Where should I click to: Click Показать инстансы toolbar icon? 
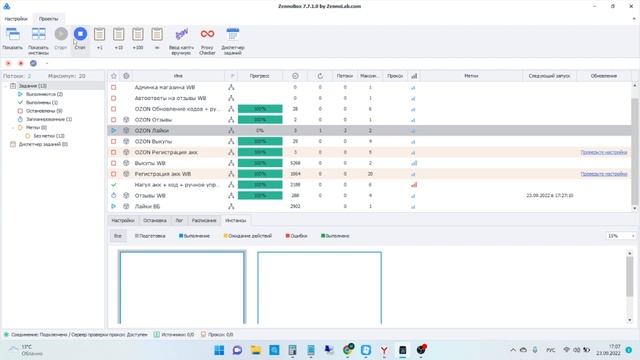click(x=39, y=34)
